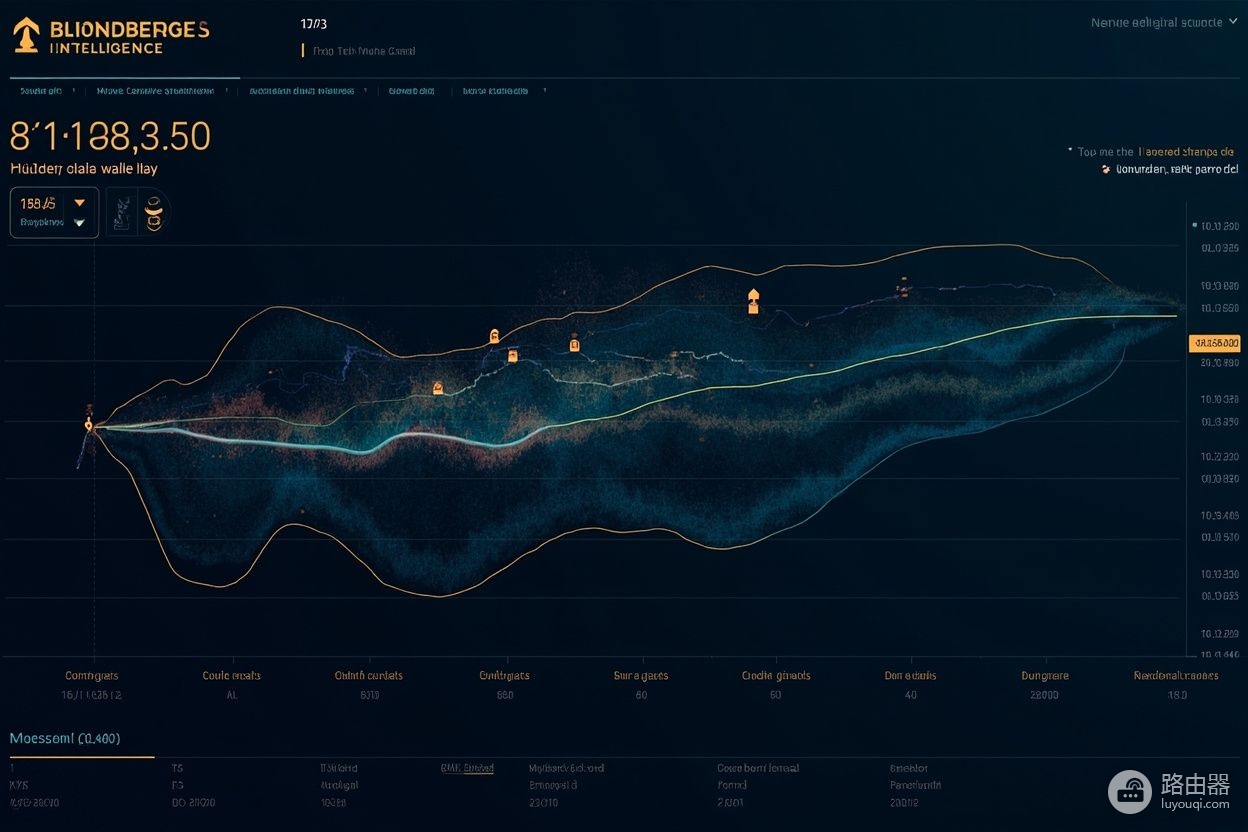Open the chart figure tool icon

click(122, 212)
